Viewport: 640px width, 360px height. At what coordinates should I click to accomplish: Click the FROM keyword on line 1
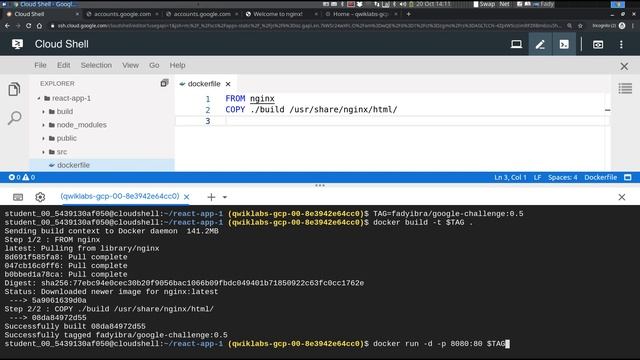tap(235, 98)
